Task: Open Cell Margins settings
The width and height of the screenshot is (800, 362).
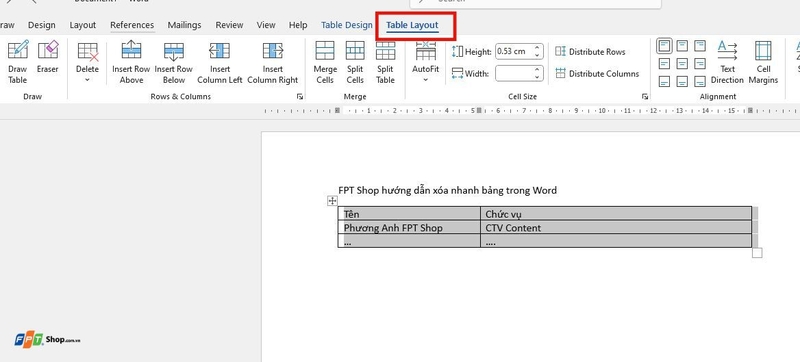Action: coord(763,63)
